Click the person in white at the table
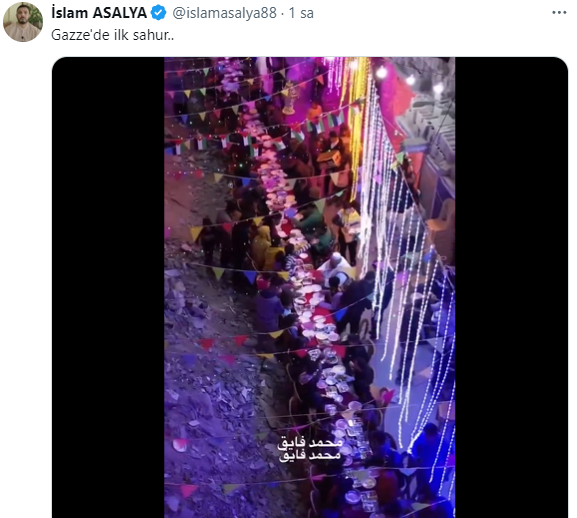The image size is (577, 518). 336,266
